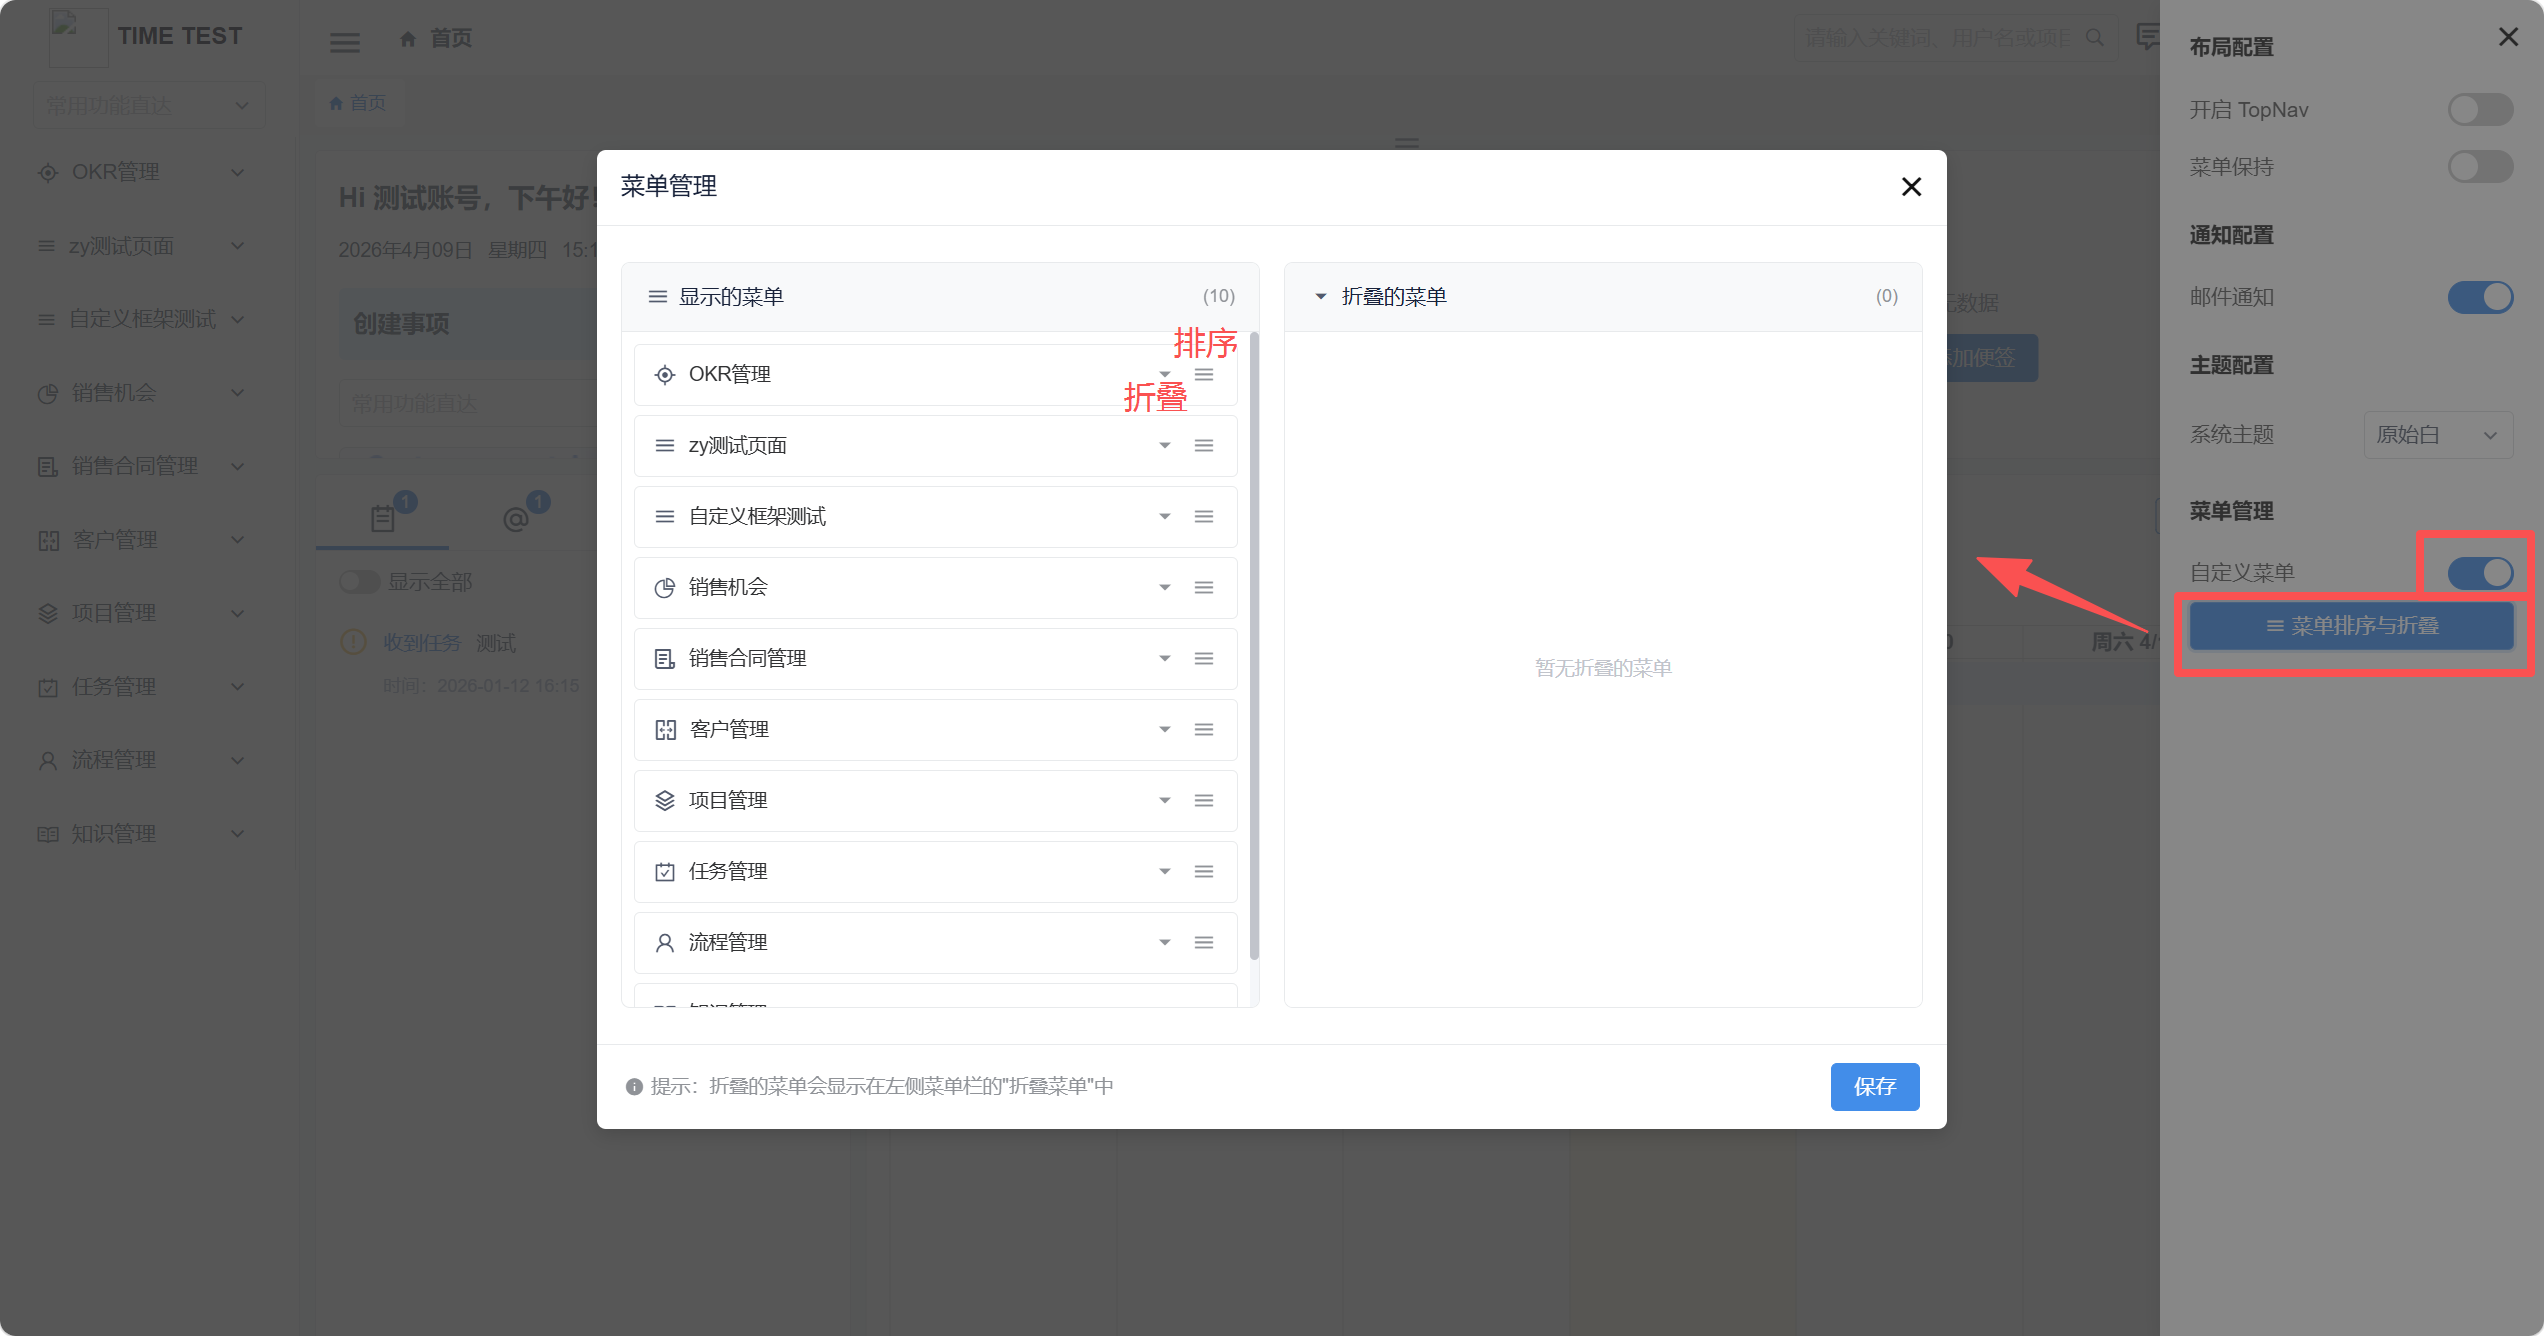Screen dimensions: 2544x1336
Task: Open the 首页 breadcrumb tab
Action: pos(358,103)
